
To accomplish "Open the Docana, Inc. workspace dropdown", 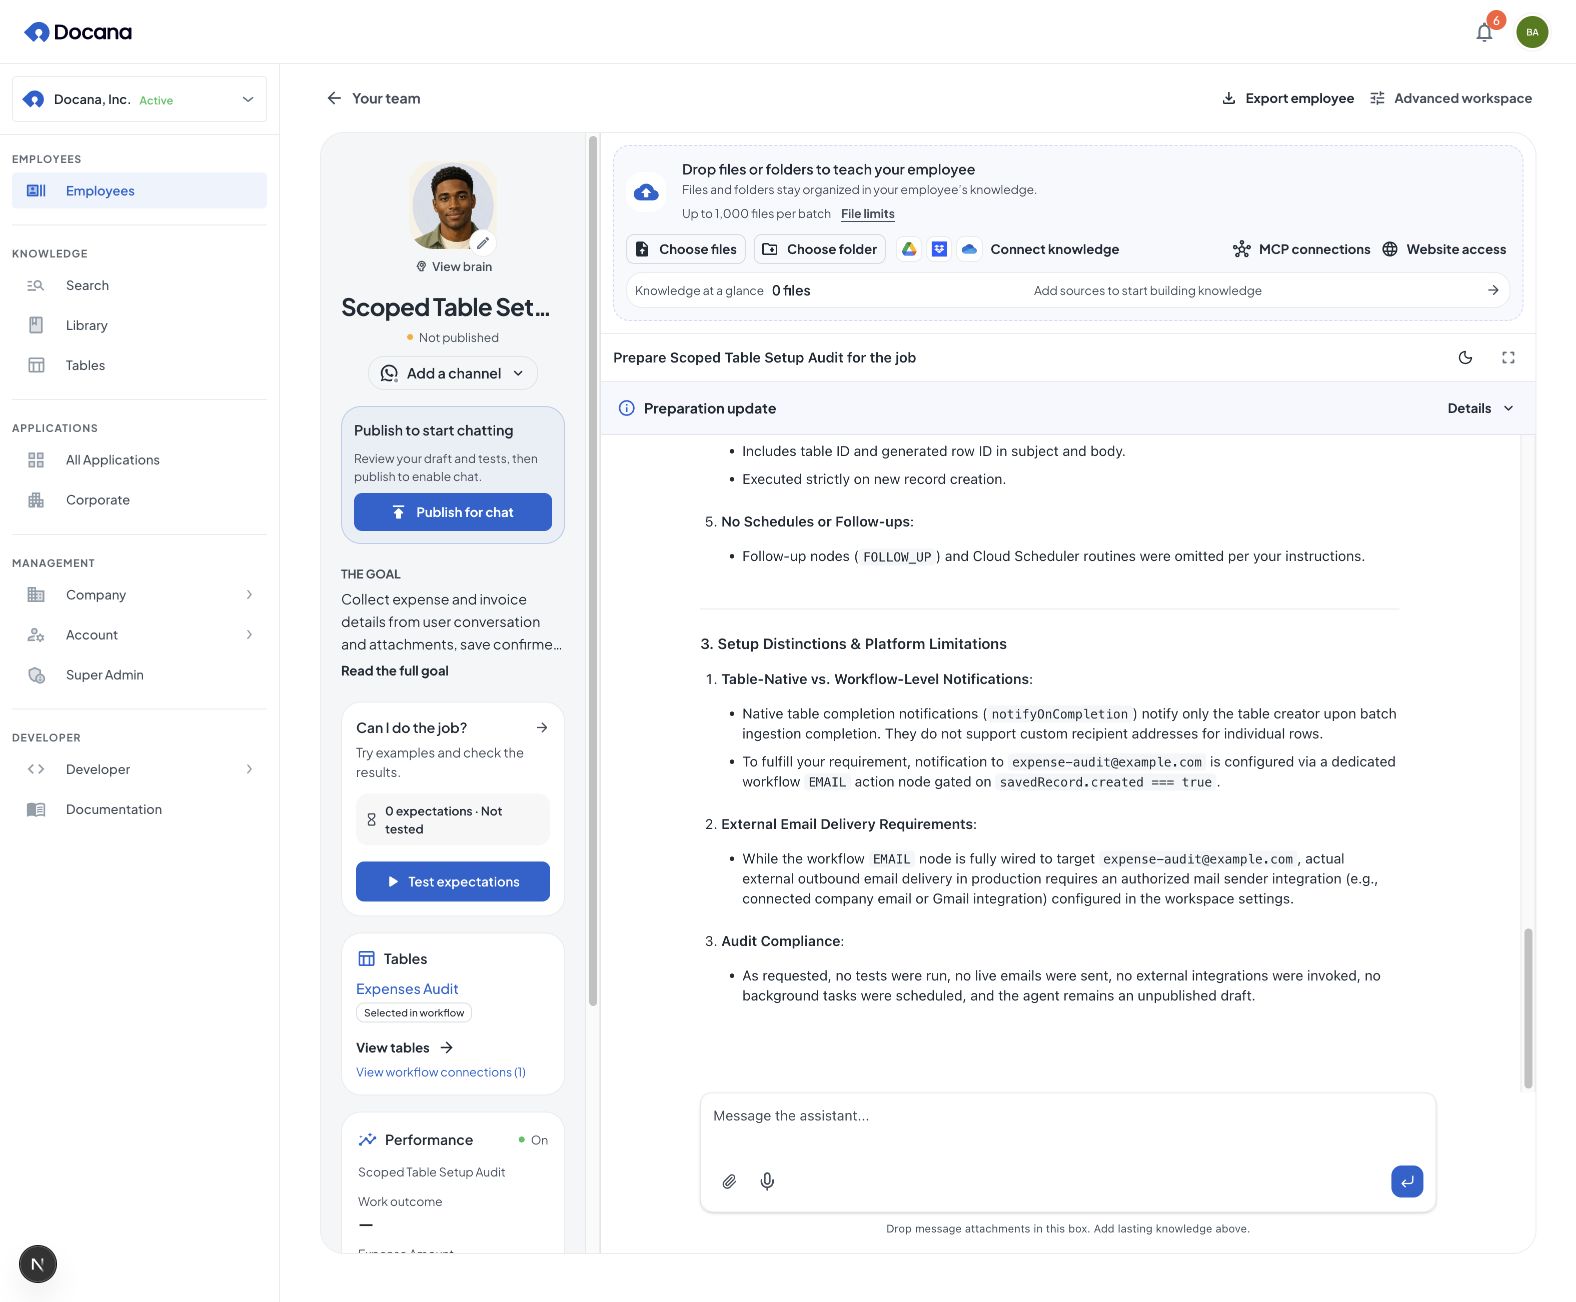I will coord(139,99).
